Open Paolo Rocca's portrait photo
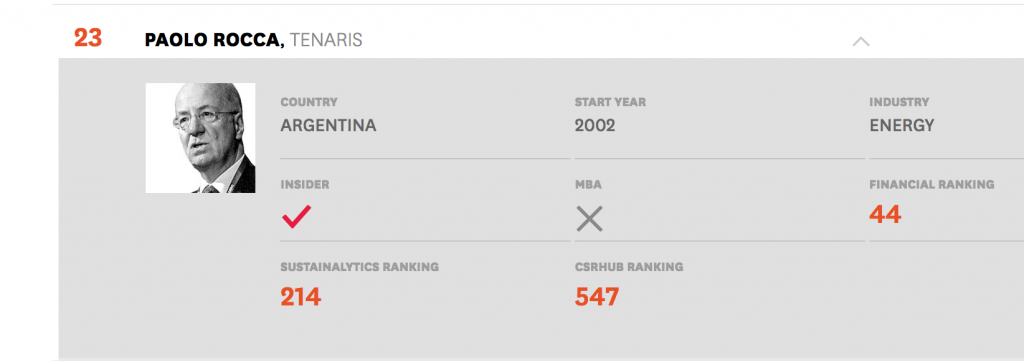The width and height of the screenshot is (1024, 361). coord(200,138)
